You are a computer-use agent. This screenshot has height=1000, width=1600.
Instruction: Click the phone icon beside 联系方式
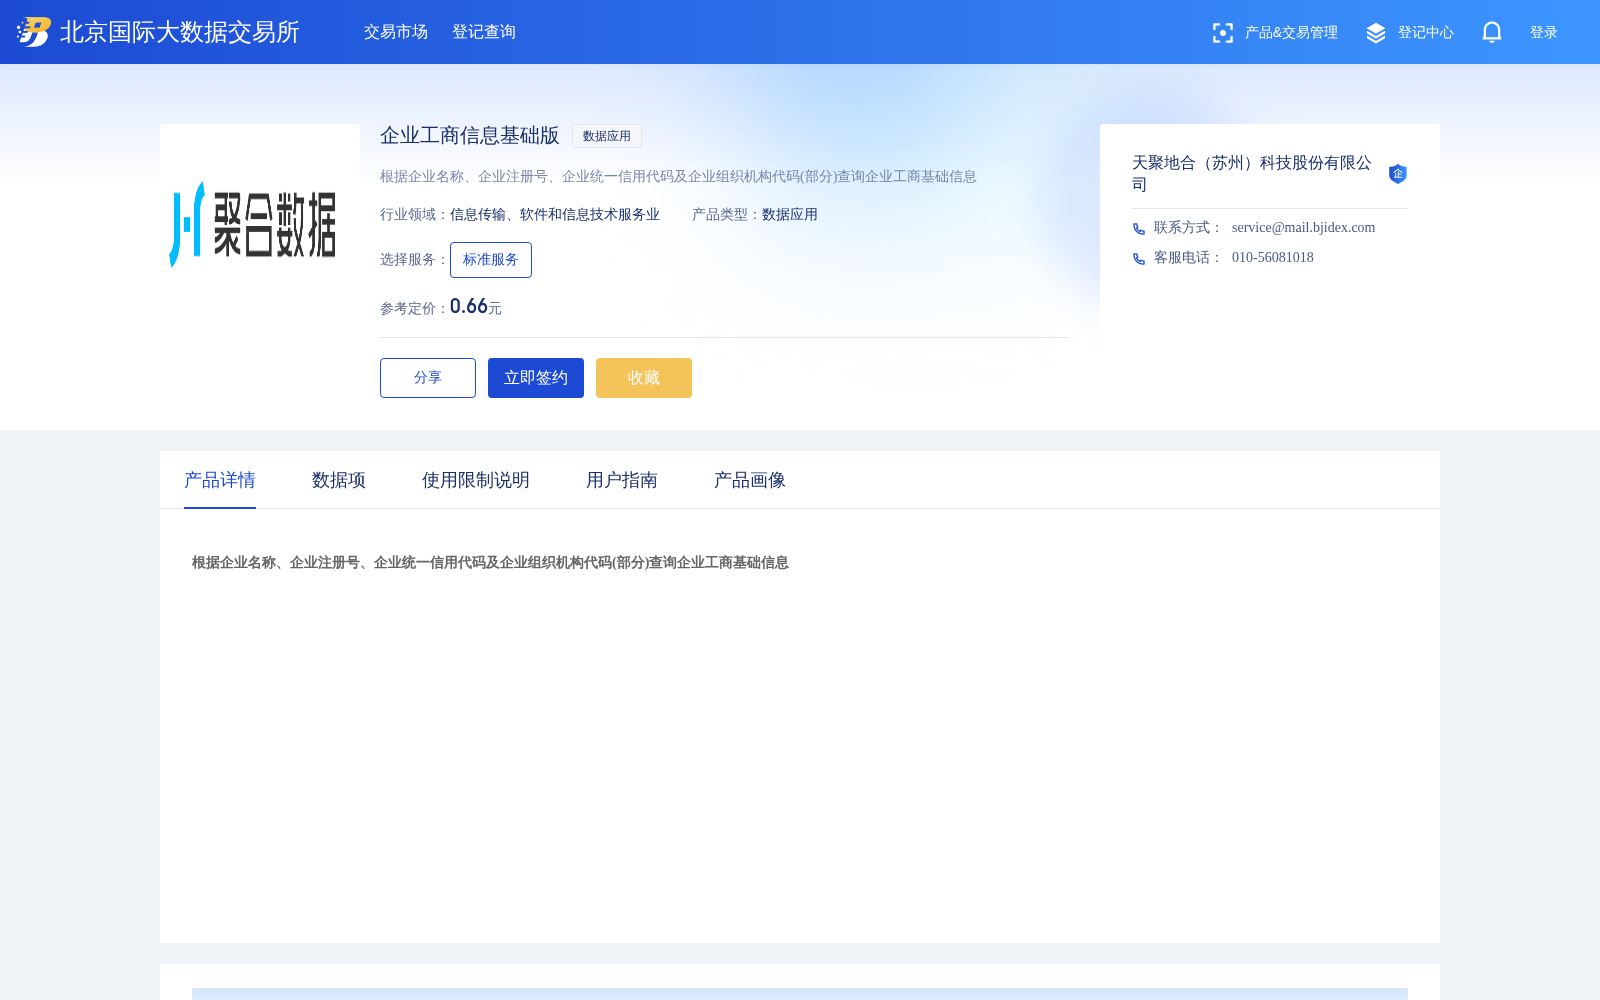1139,229
